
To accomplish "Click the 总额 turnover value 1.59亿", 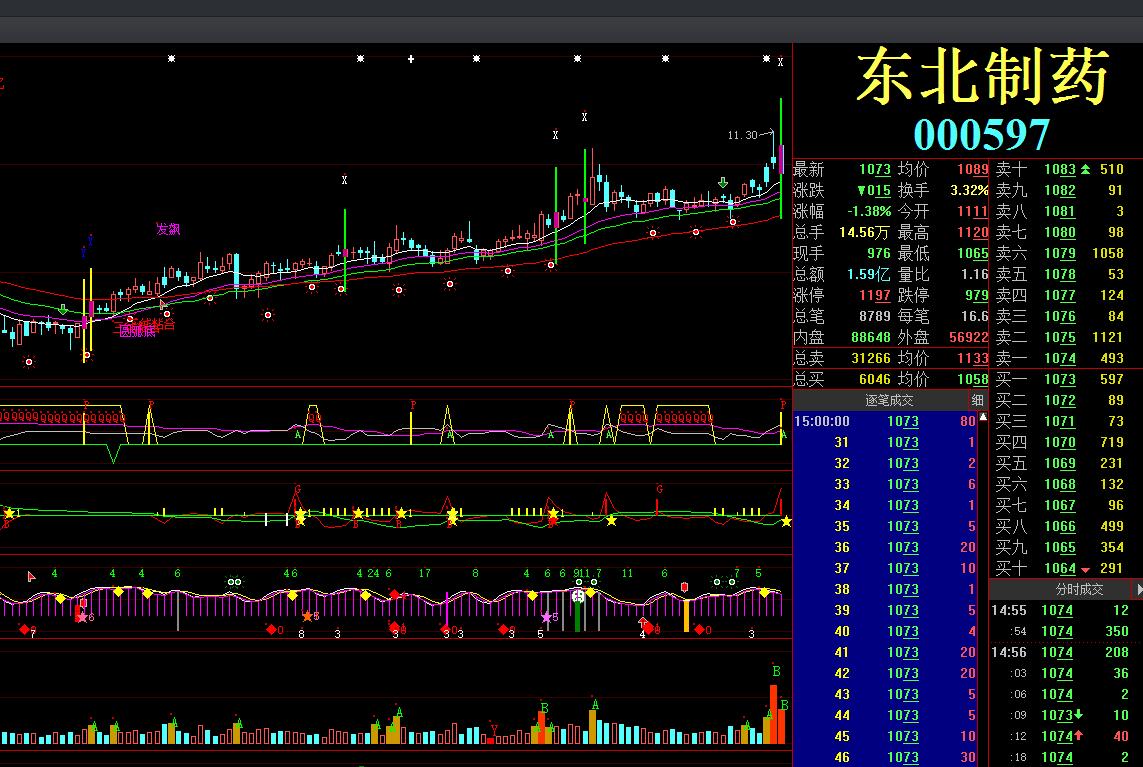I will tap(868, 274).
